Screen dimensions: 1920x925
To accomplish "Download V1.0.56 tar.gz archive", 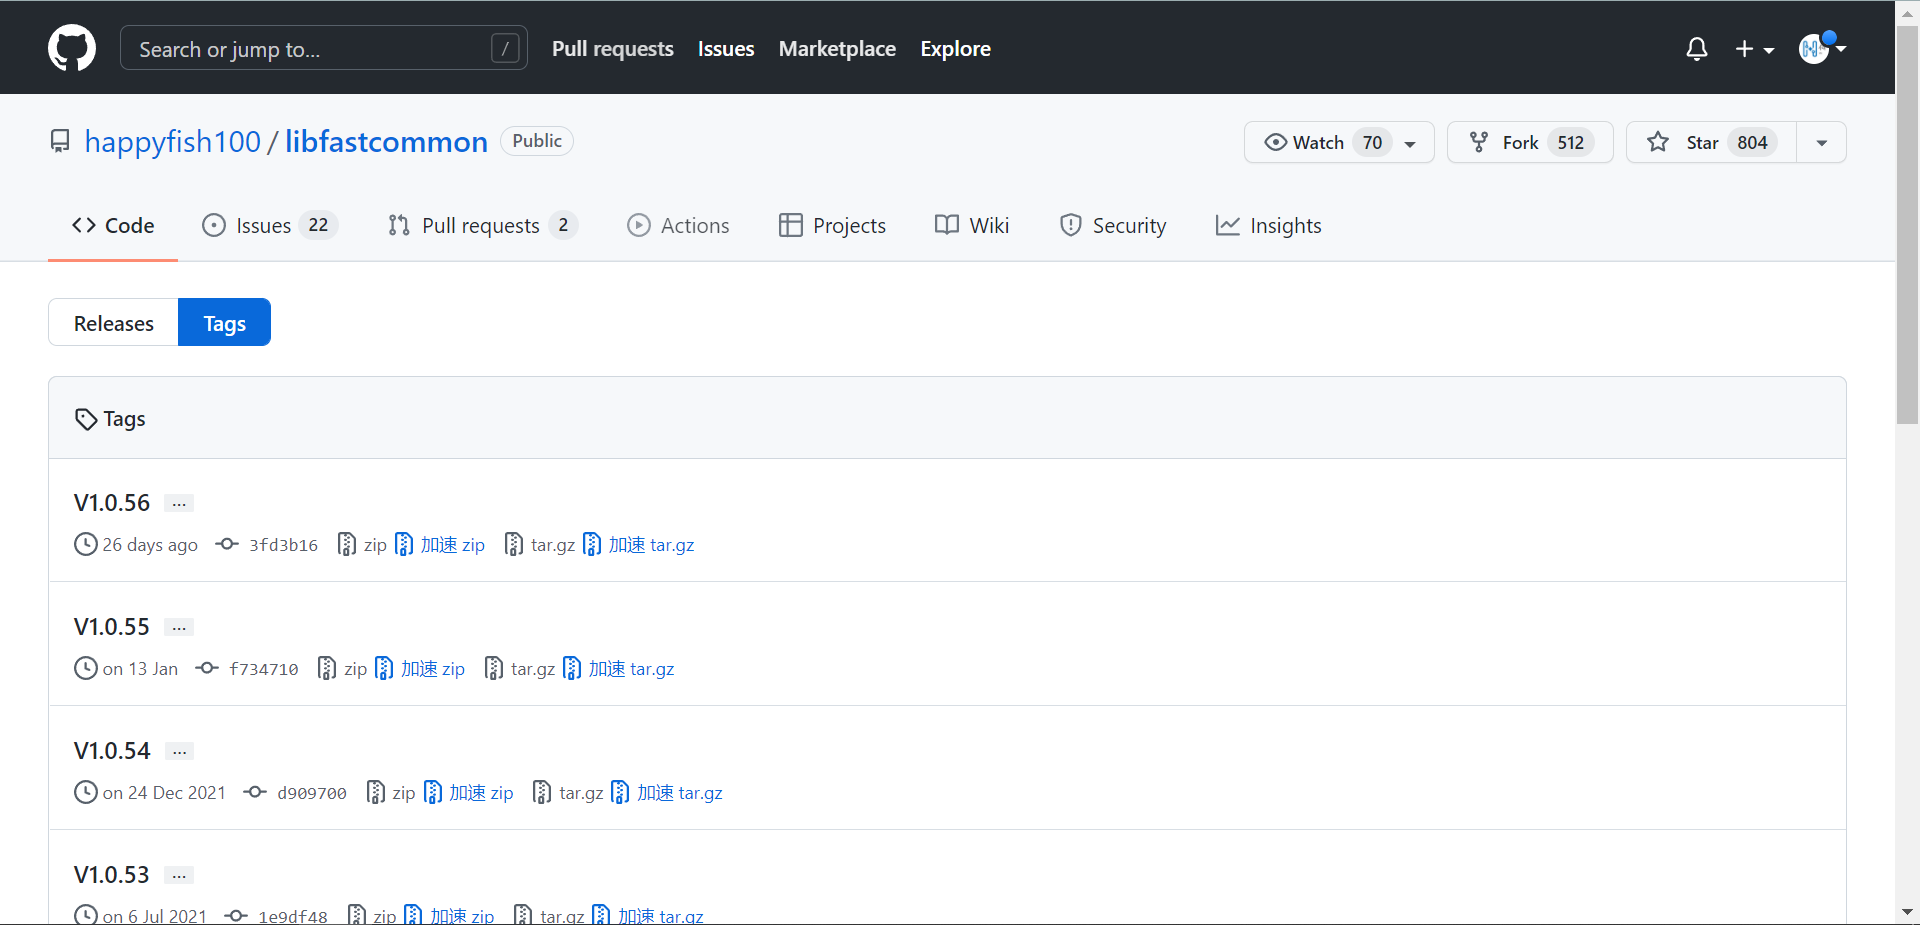I will tap(540, 544).
